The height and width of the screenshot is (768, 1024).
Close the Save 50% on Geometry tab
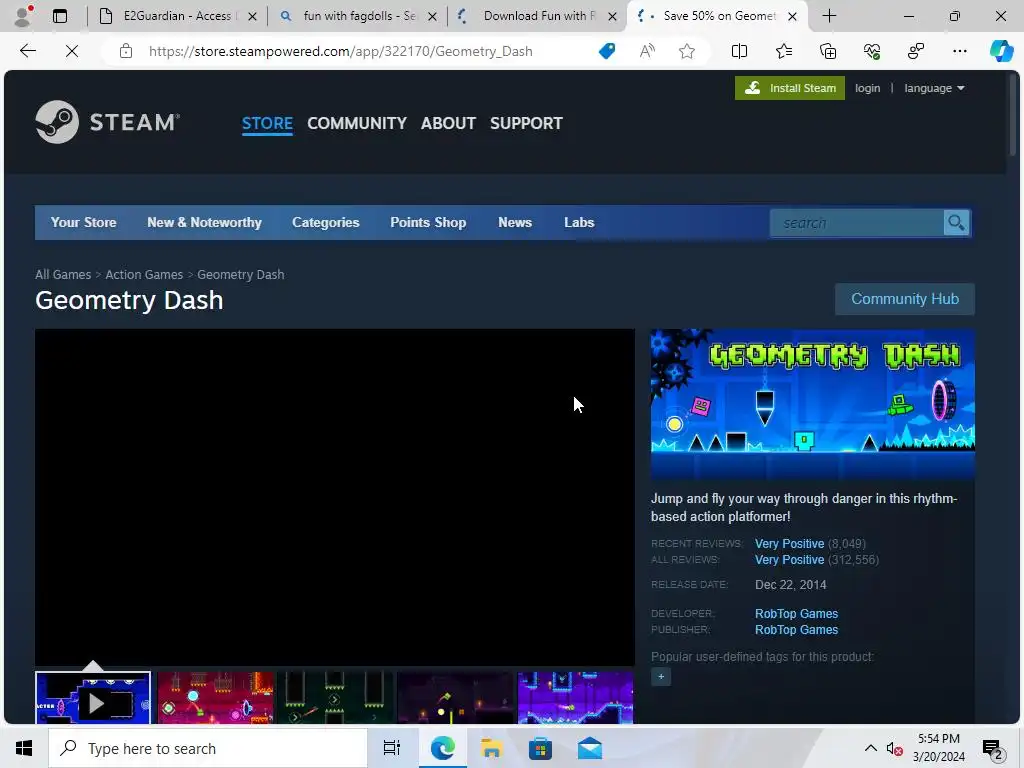792,16
